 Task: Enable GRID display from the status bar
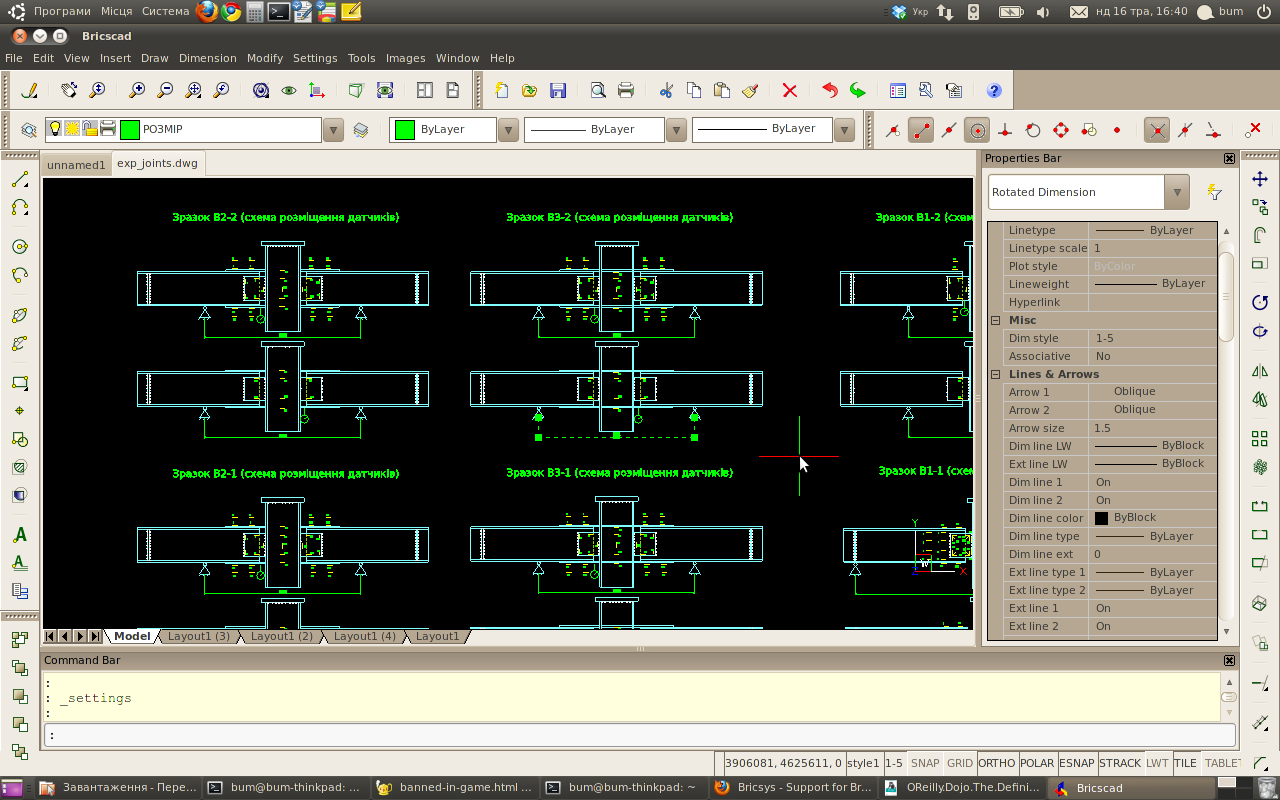[x=959, y=763]
